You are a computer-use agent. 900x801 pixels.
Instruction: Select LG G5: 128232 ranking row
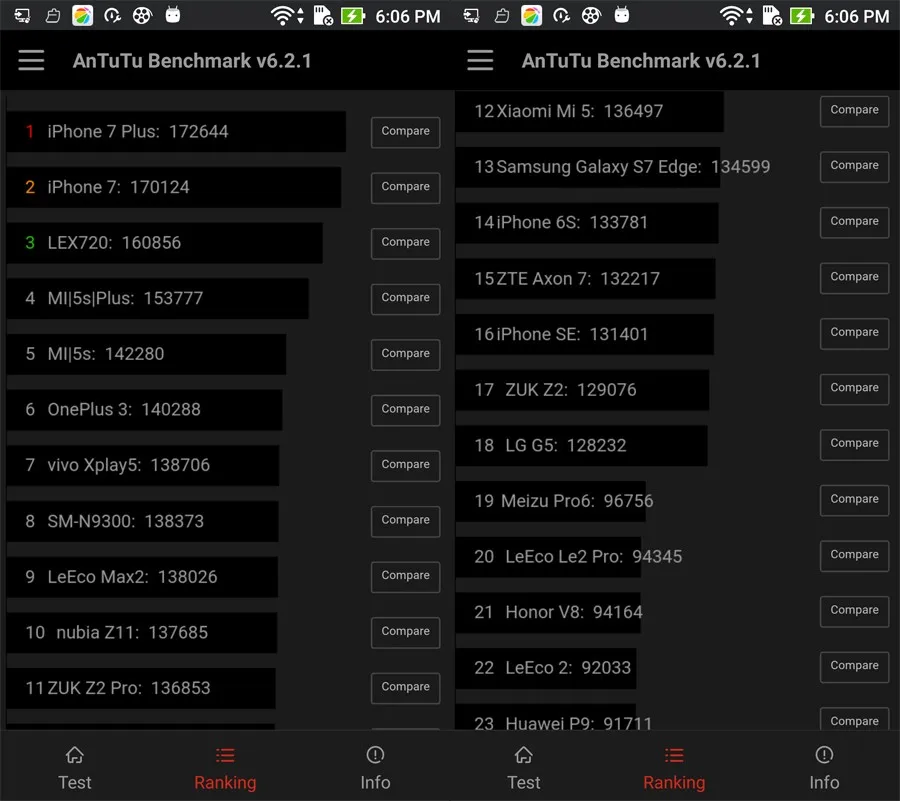pyautogui.click(x=581, y=445)
